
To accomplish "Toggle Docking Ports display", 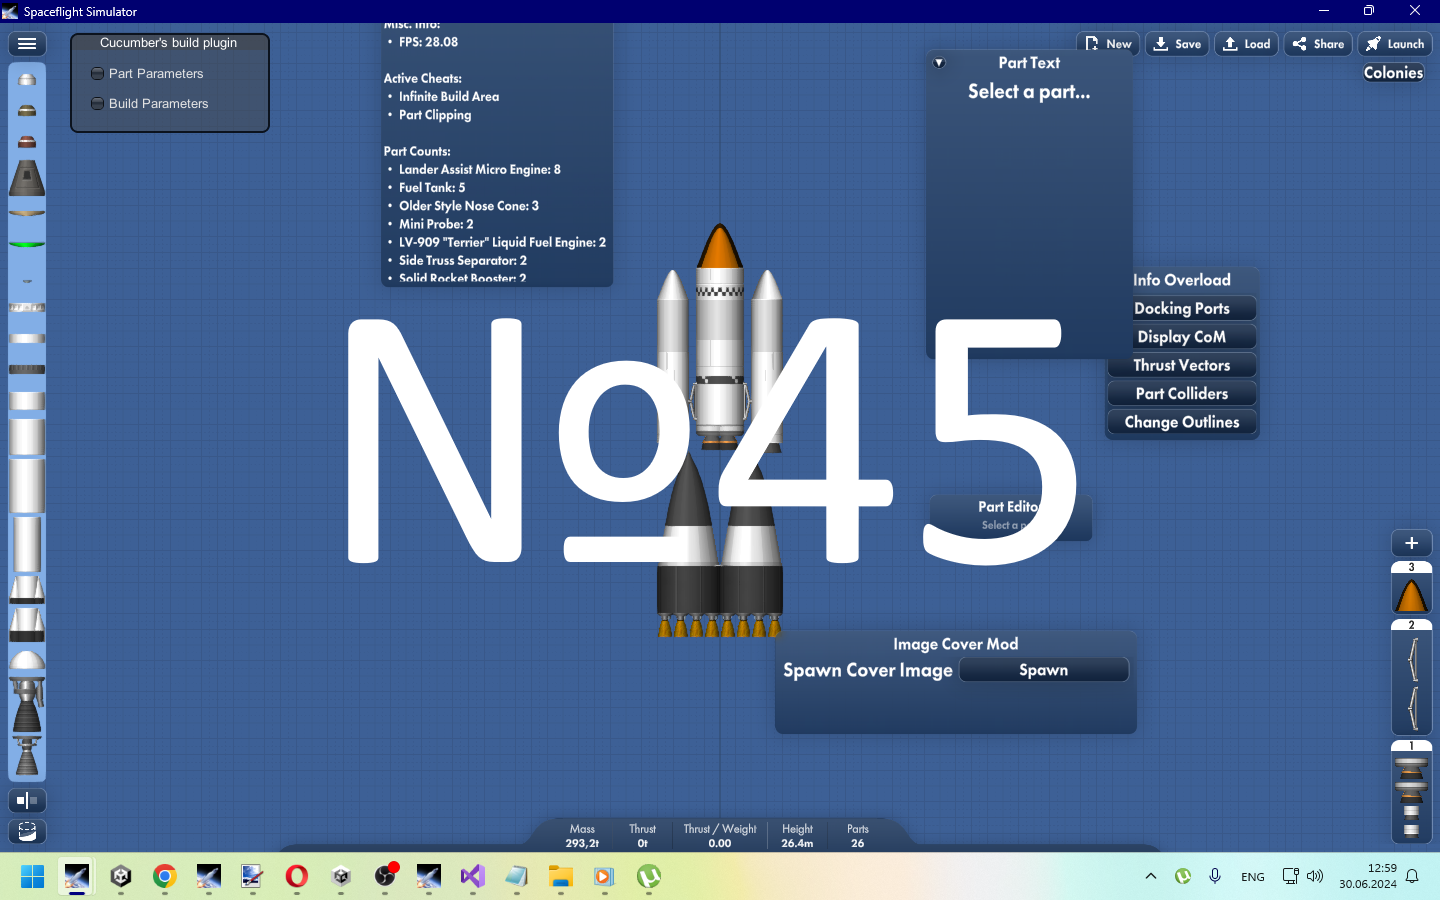I will 1182,309.
